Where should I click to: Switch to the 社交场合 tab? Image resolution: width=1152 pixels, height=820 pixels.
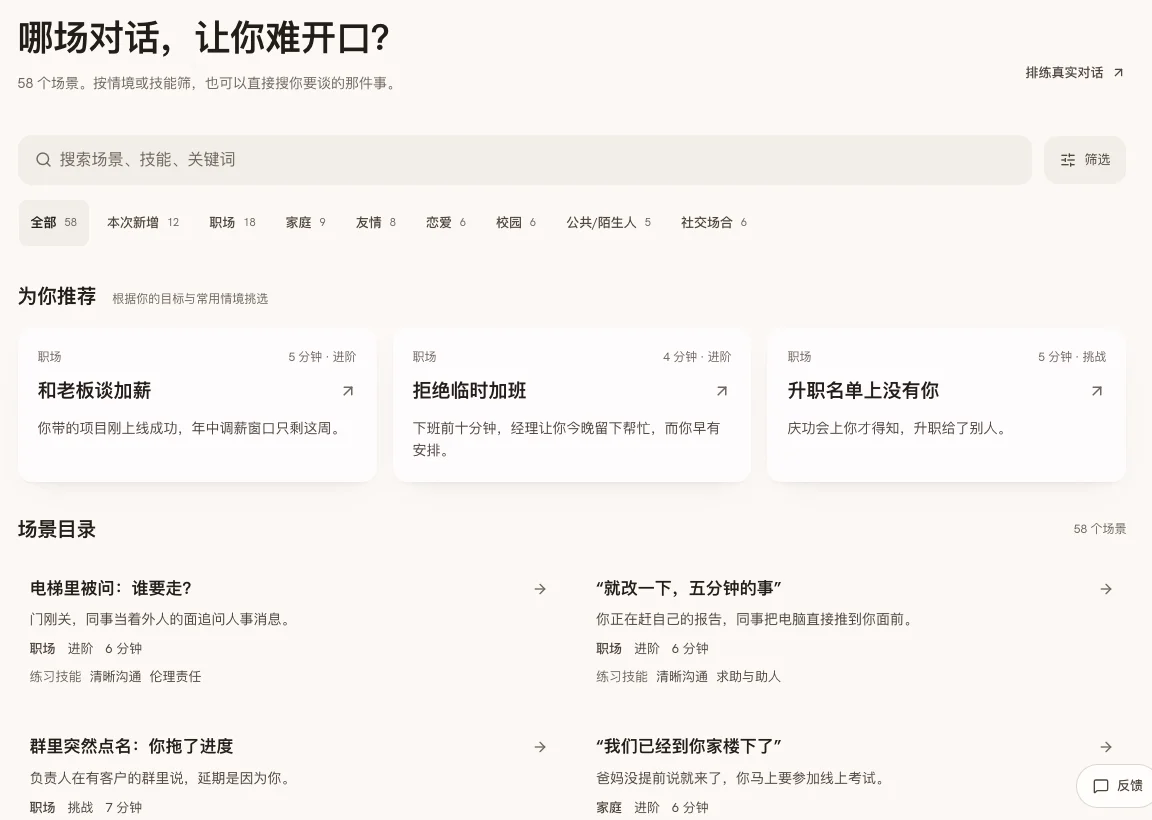coord(713,223)
